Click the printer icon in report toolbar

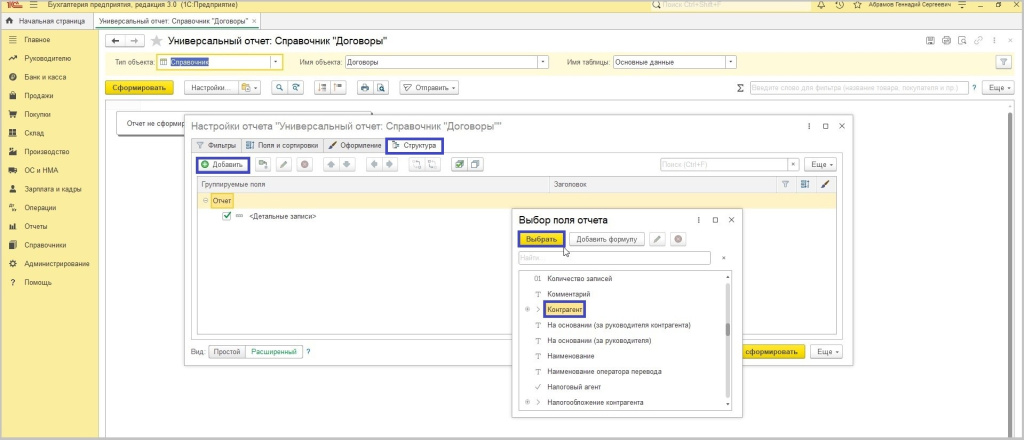pos(365,88)
